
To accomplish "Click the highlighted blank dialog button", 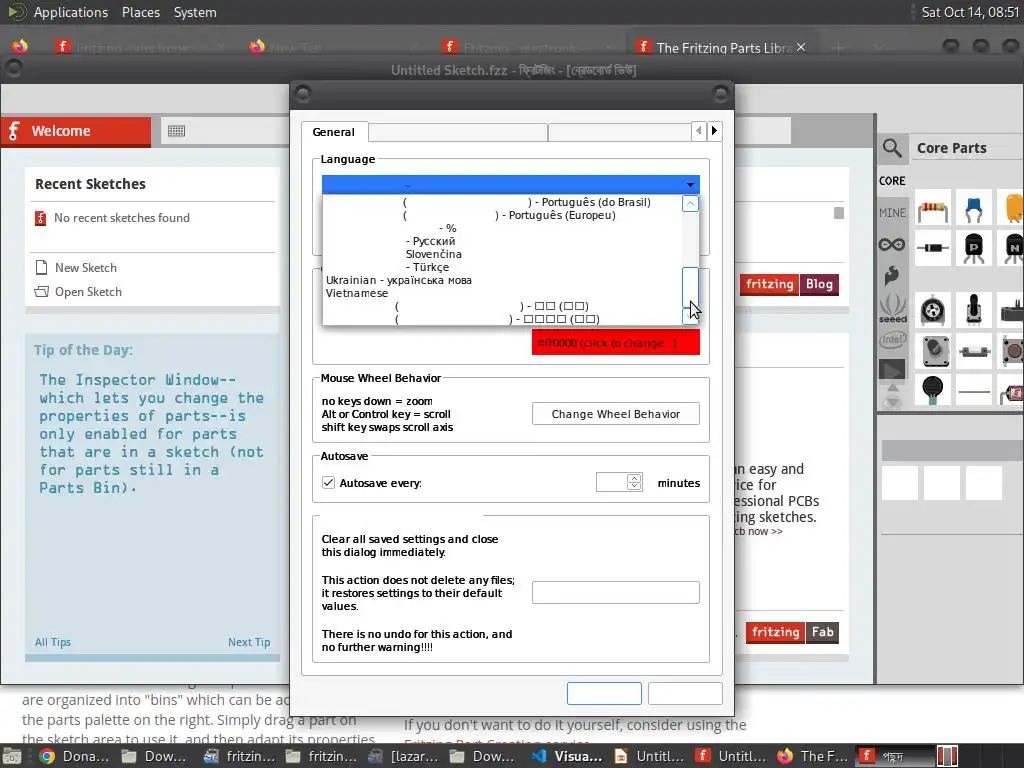I will pyautogui.click(x=604, y=693).
